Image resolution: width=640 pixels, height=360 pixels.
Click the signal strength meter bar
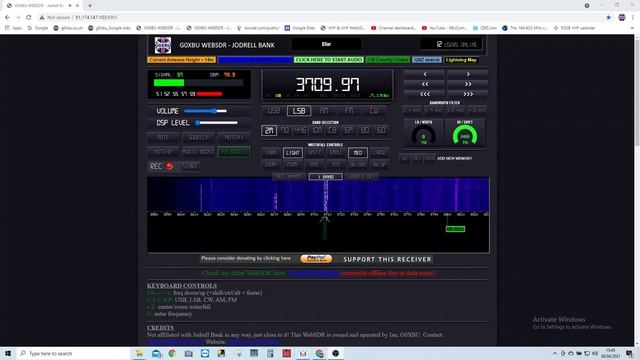pos(198,82)
